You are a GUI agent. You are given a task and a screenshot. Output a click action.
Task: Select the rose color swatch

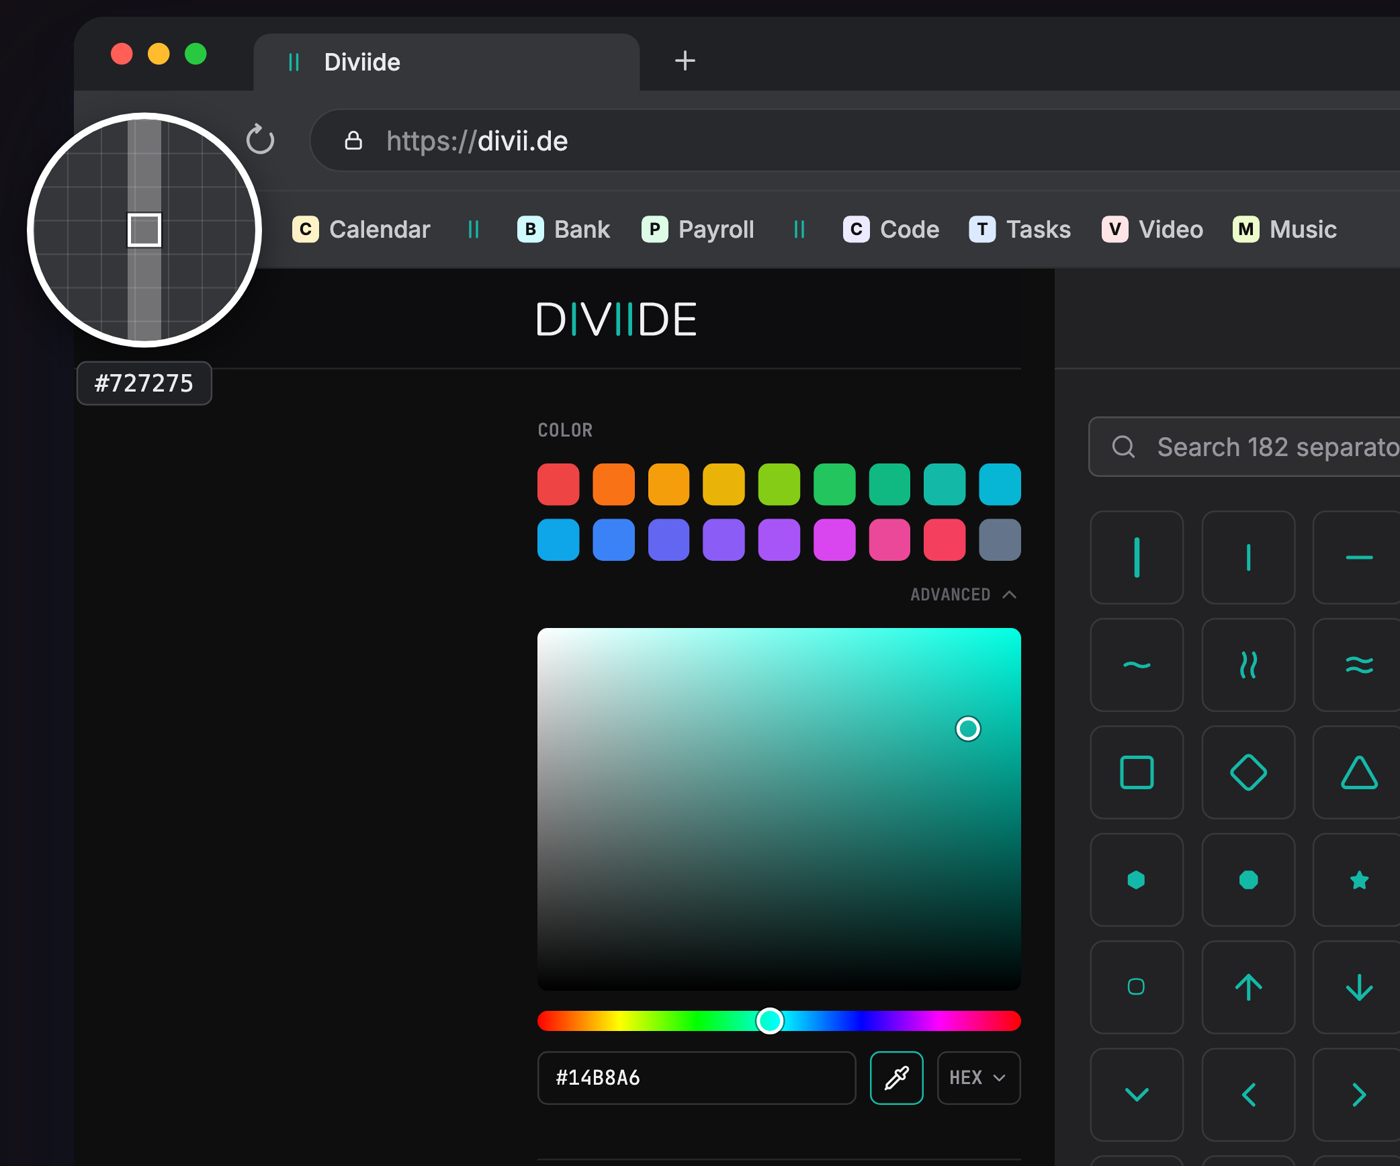(x=945, y=540)
